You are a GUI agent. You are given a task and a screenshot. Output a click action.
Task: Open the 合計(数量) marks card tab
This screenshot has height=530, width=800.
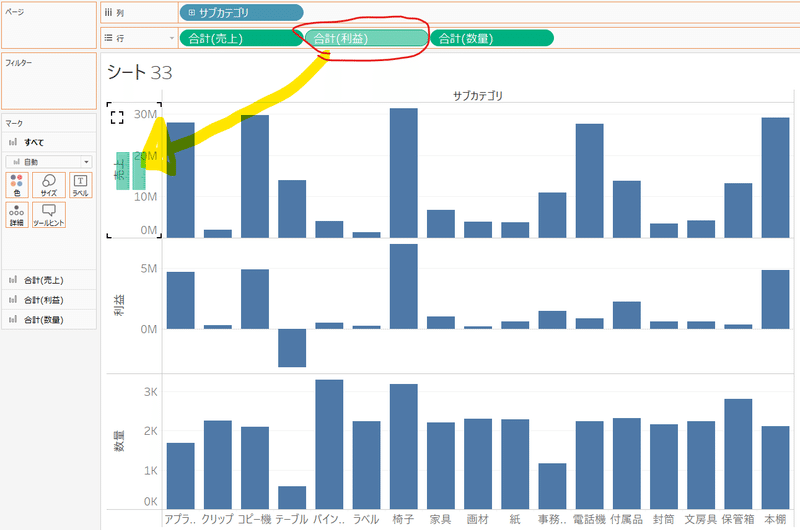tap(49, 320)
